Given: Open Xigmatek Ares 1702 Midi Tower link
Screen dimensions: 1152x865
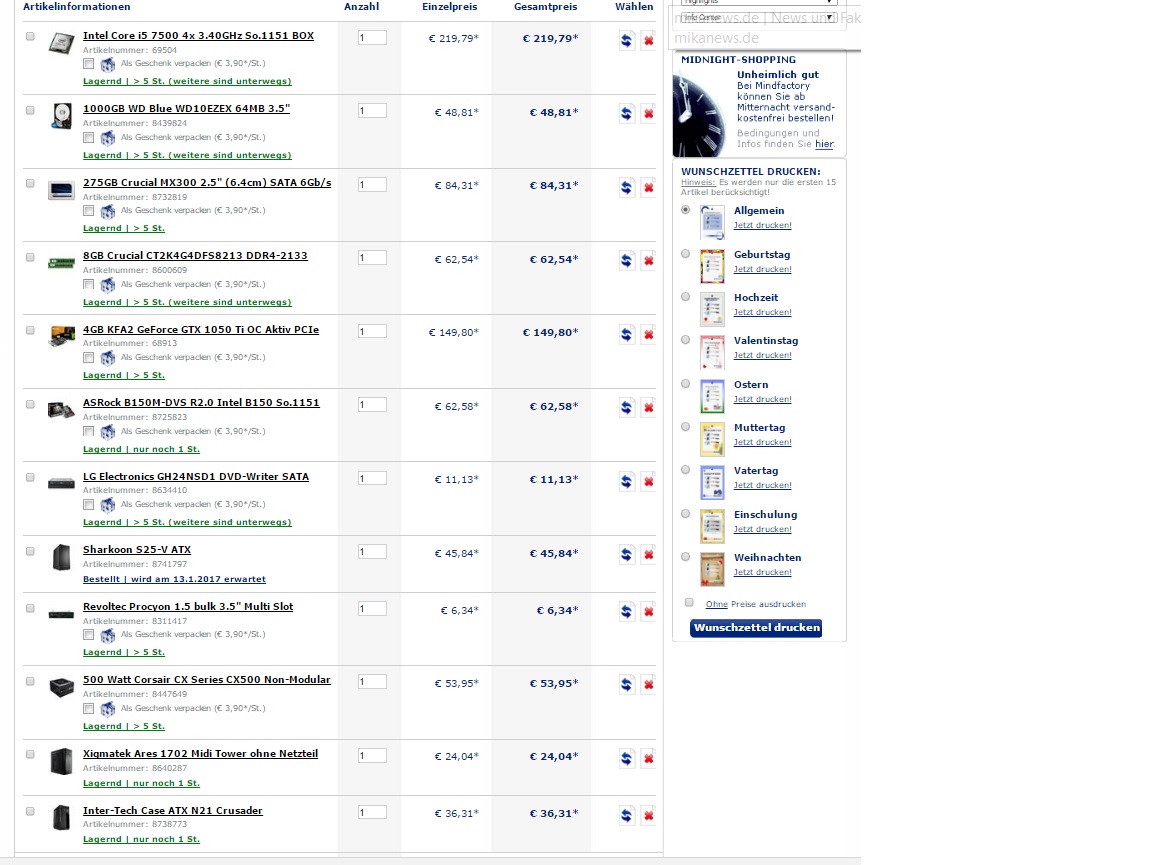Looking at the screenshot, I should 201,753.
